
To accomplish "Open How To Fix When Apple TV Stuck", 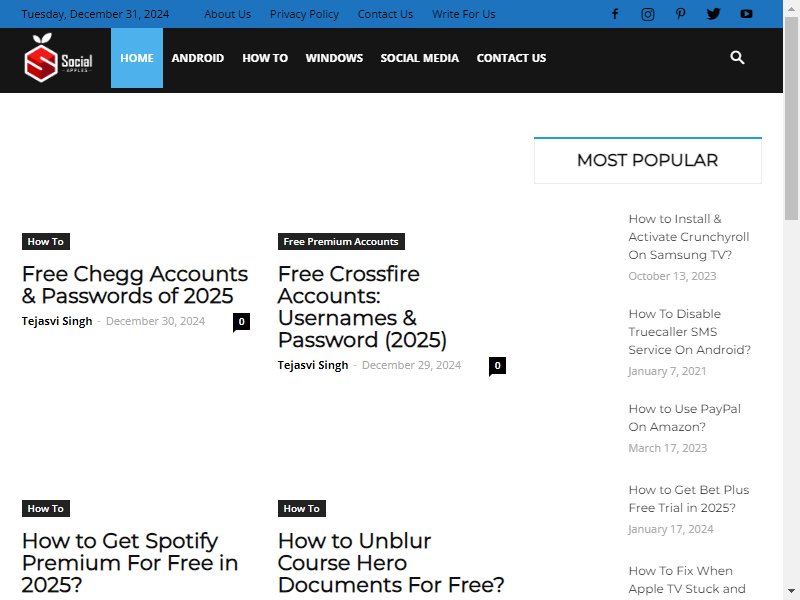I will point(687,580).
